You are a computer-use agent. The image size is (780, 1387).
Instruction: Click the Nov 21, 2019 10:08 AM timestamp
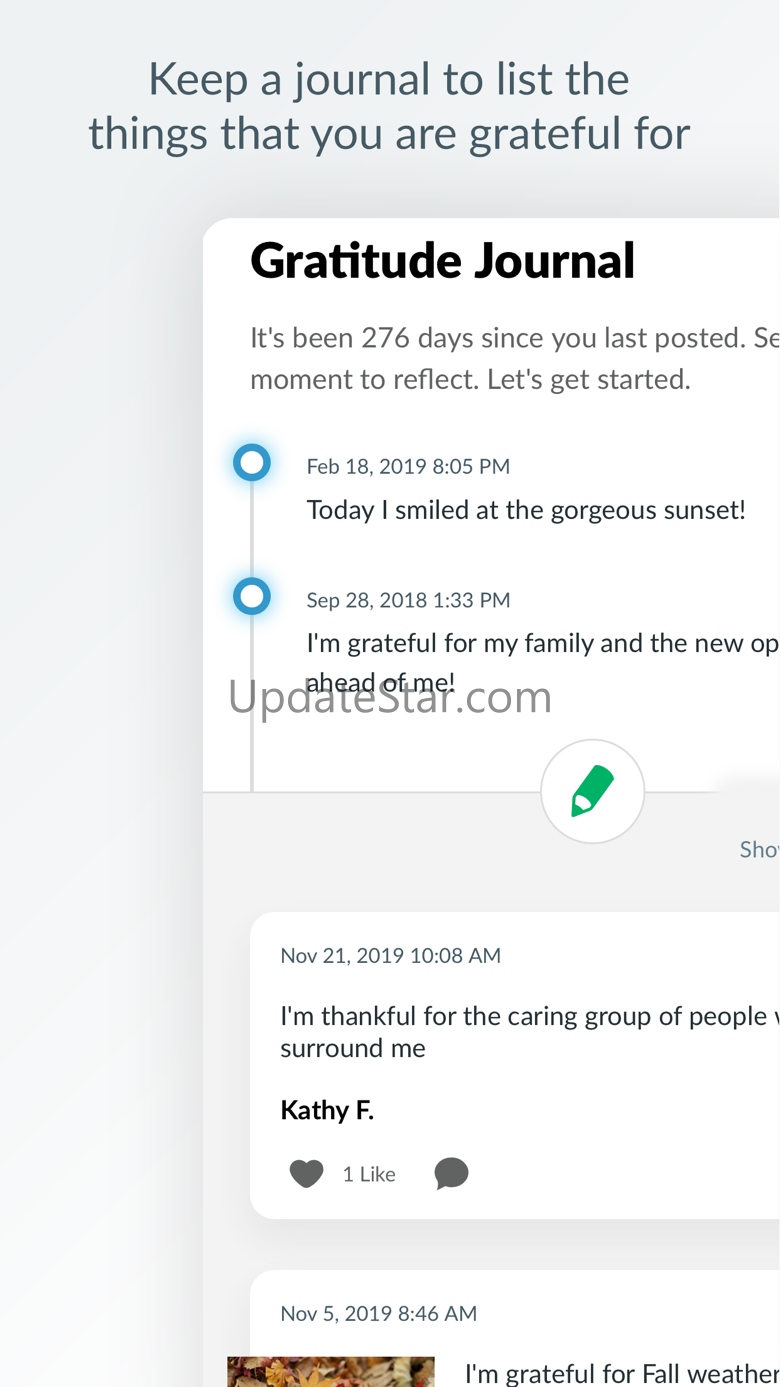coord(390,955)
